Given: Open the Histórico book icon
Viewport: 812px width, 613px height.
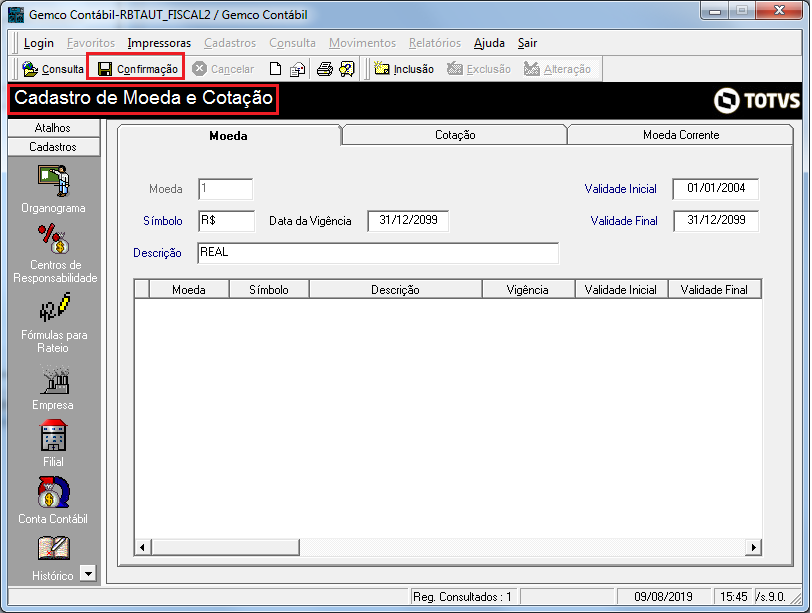Looking at the screenshot, I should click(x=53, y=548).
